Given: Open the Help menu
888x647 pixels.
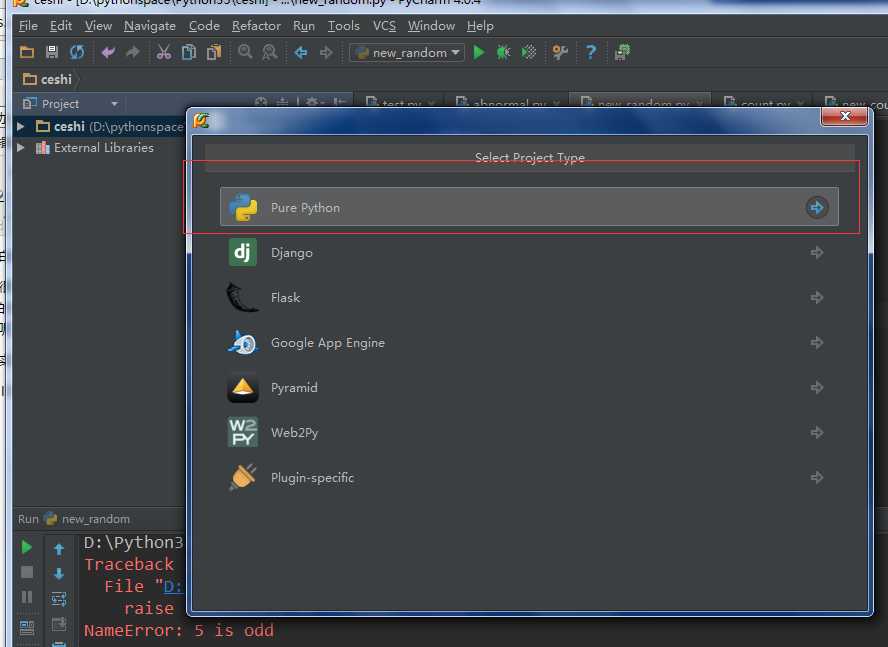Looking at the screenshot, I should pos(480,26).
